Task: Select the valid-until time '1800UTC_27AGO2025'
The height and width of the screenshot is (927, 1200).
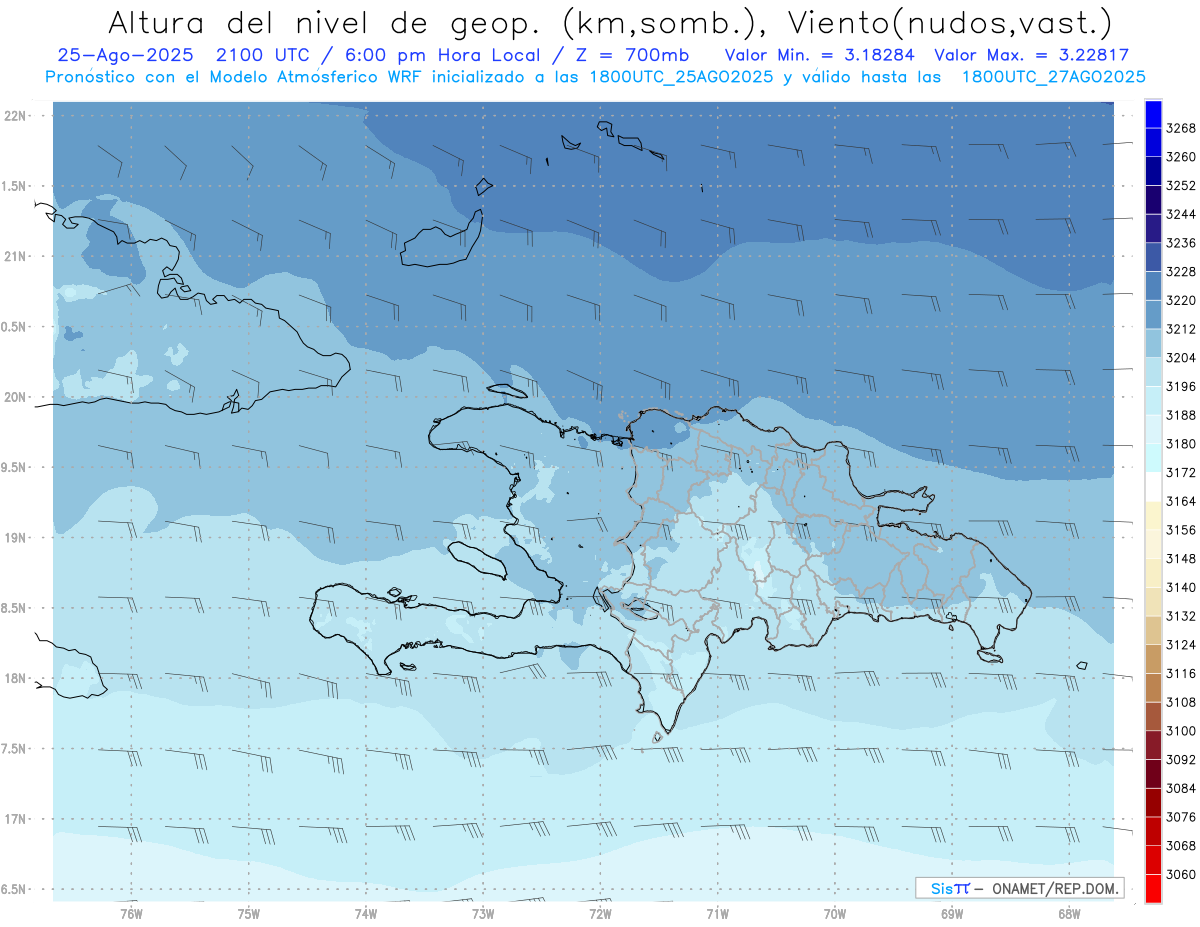Action: (x=1053, y=77)
